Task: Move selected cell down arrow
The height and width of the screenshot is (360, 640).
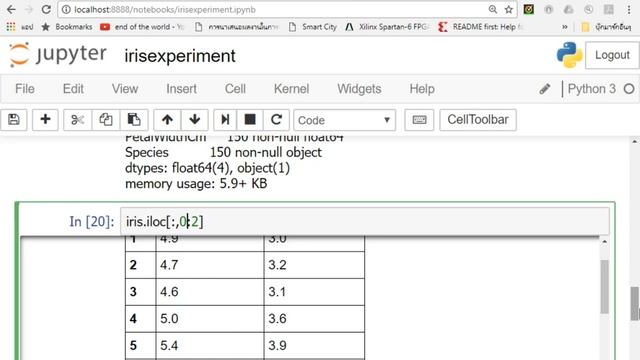Action: click(195, 120)
